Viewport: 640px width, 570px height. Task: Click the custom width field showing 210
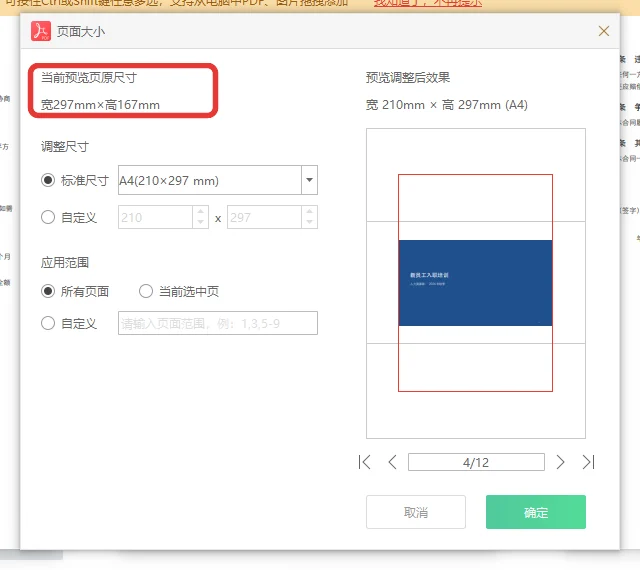[x=156, y=217]
